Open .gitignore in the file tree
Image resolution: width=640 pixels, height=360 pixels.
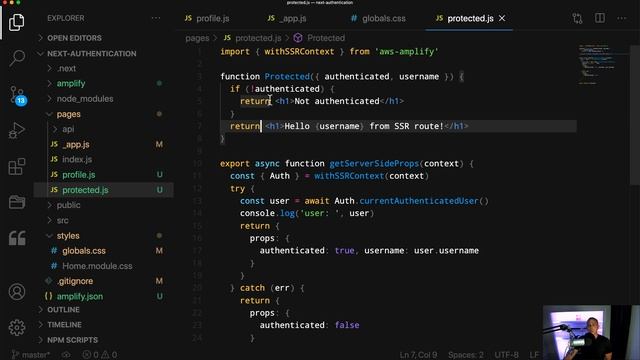click(x=75, y=281)
